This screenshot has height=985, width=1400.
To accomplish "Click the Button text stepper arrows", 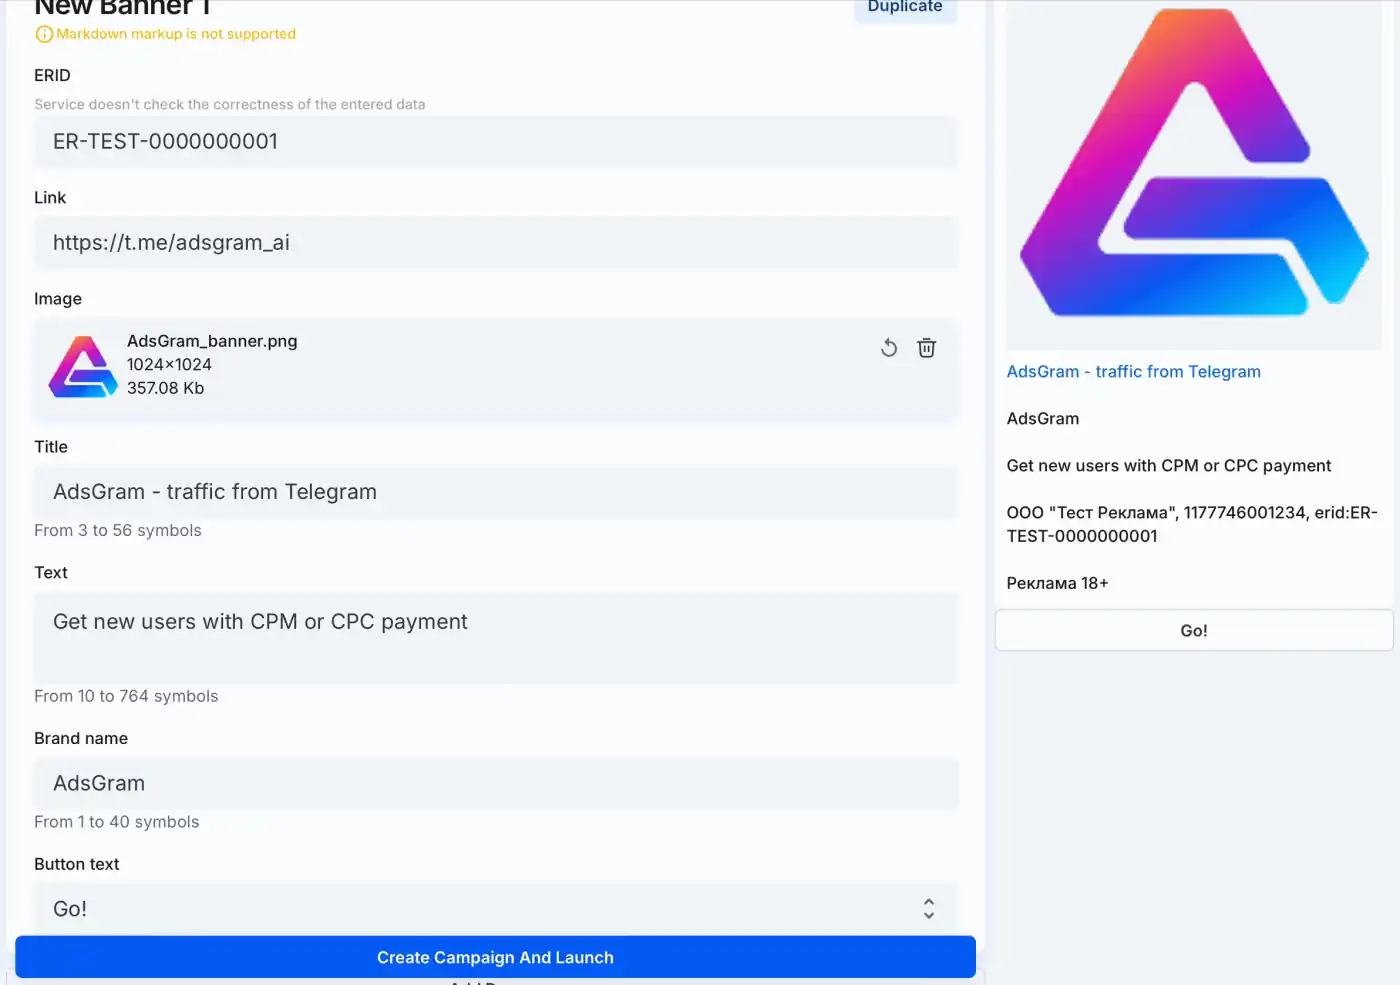I will click(929, 908).
